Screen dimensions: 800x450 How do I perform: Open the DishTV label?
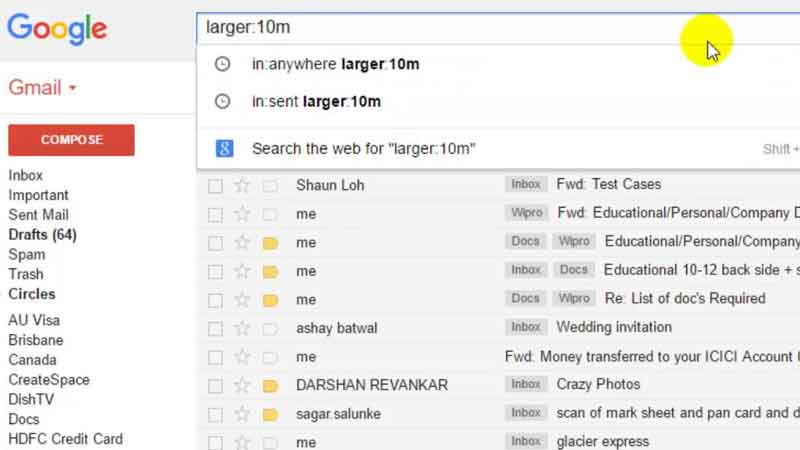(x=31, y=399)
